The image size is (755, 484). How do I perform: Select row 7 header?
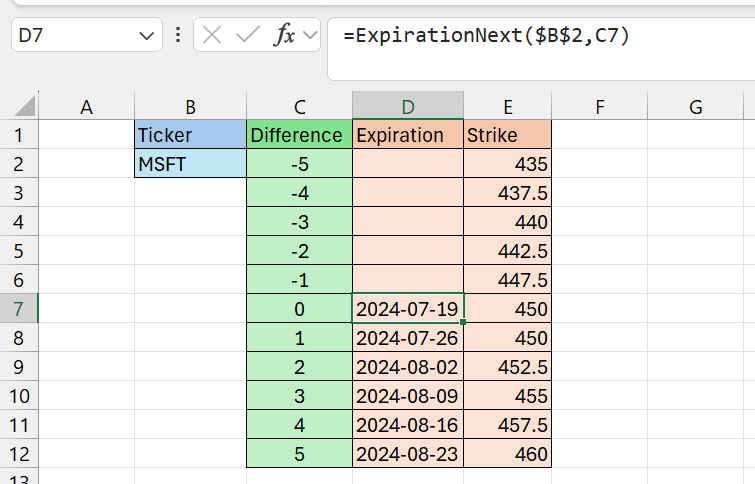coord(18,309)
